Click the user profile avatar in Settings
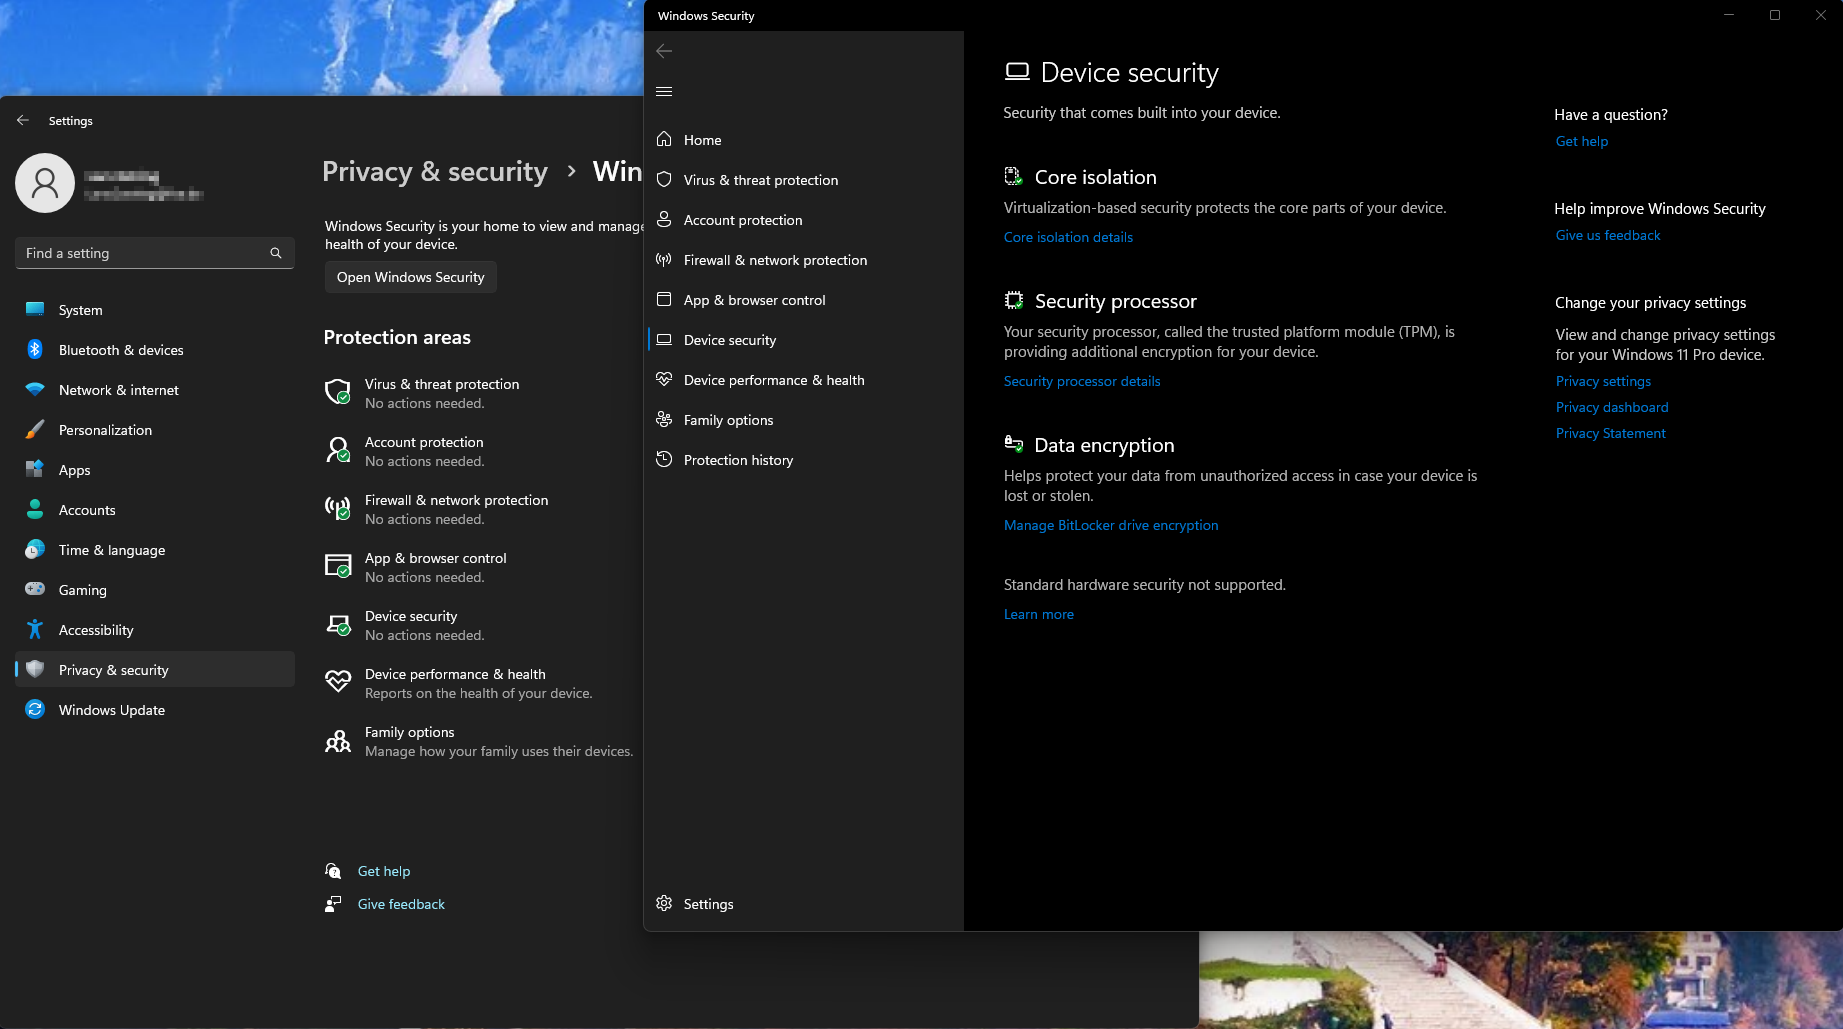Image resolution: width=1843 pixels, height=1029 pixels. [x=45, y=183]
